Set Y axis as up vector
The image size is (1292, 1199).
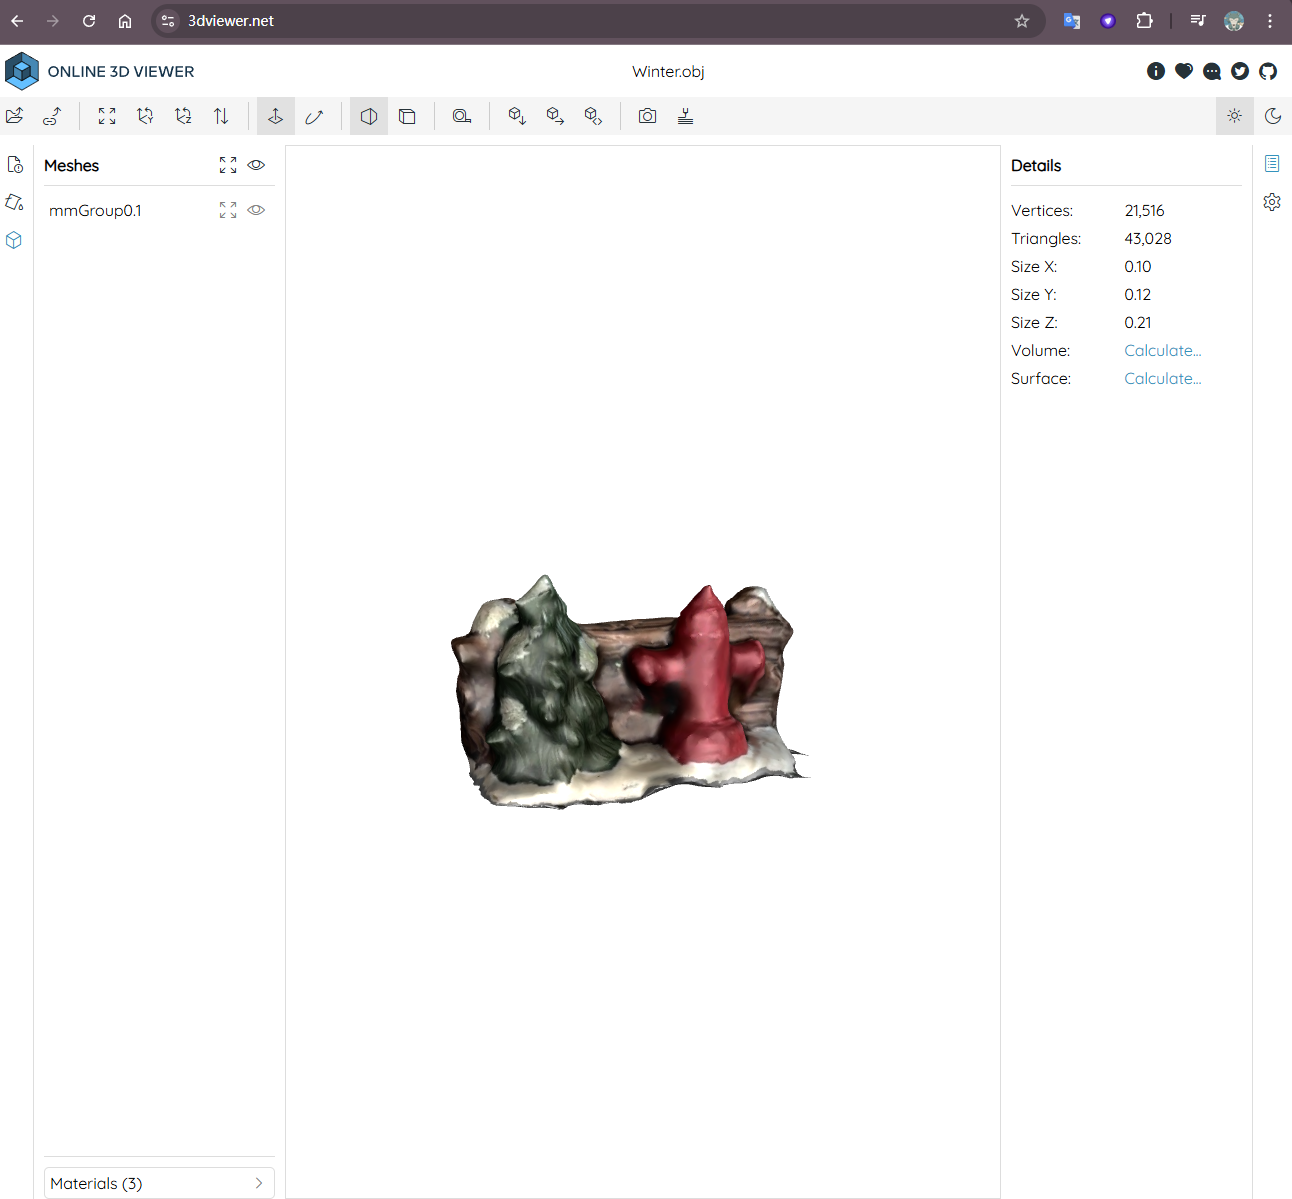(x=145, y=116)
